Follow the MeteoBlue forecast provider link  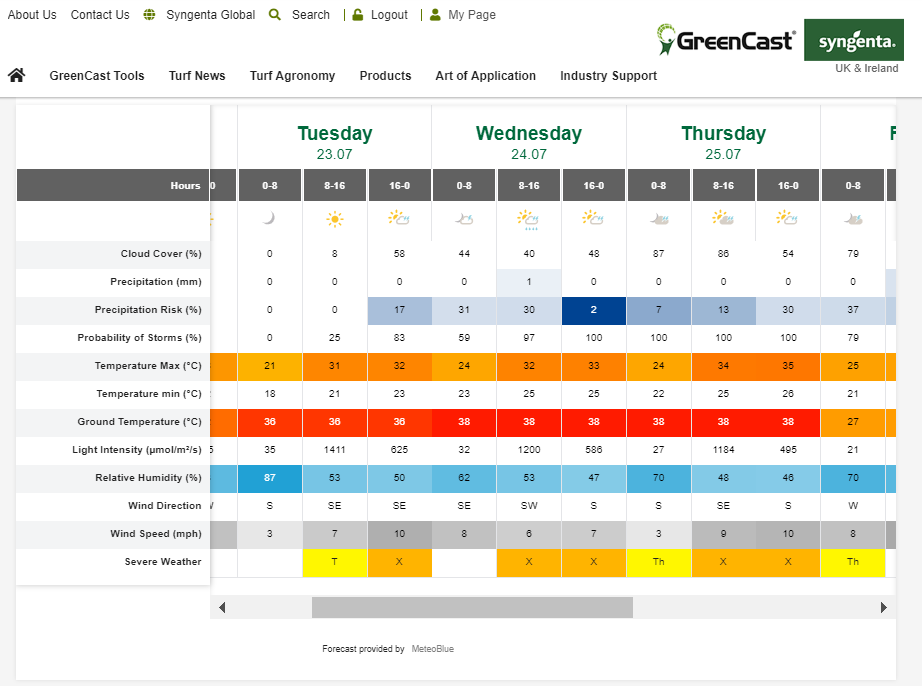431,649
